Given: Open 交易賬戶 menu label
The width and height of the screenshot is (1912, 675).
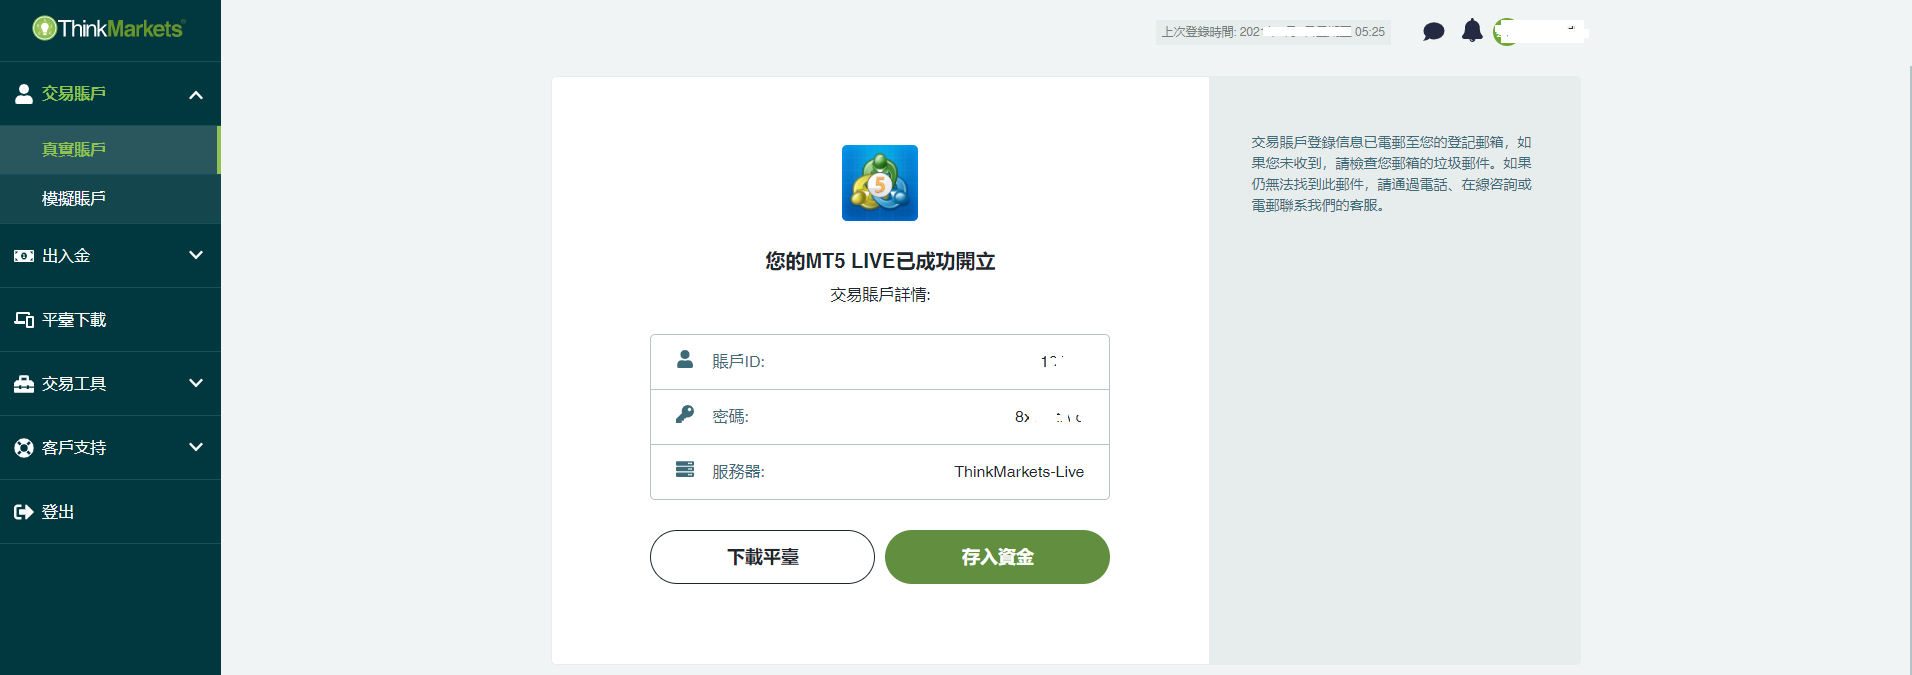Looking at the screenshot, I should 74,94.
